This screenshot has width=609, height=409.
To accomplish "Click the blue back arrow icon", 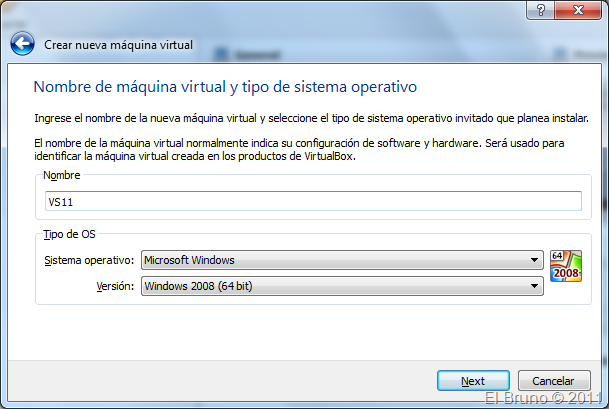I will [23, 44].
